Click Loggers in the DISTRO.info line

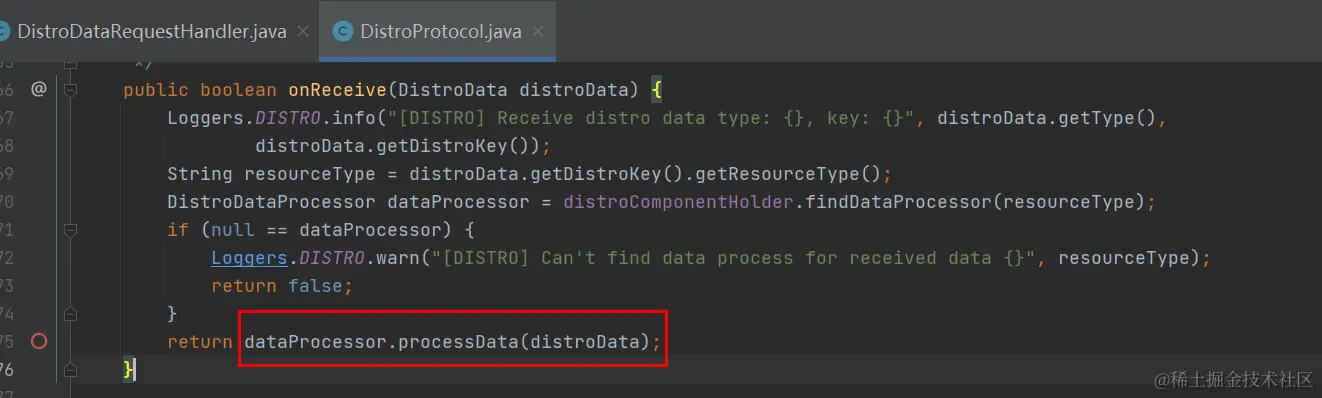pos(206,118)
